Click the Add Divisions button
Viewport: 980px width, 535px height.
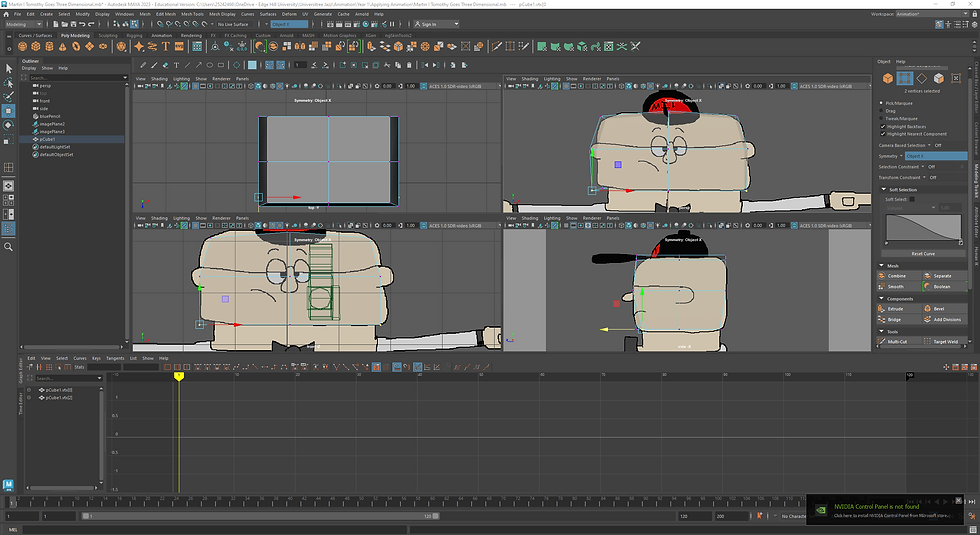coord(947,319)
